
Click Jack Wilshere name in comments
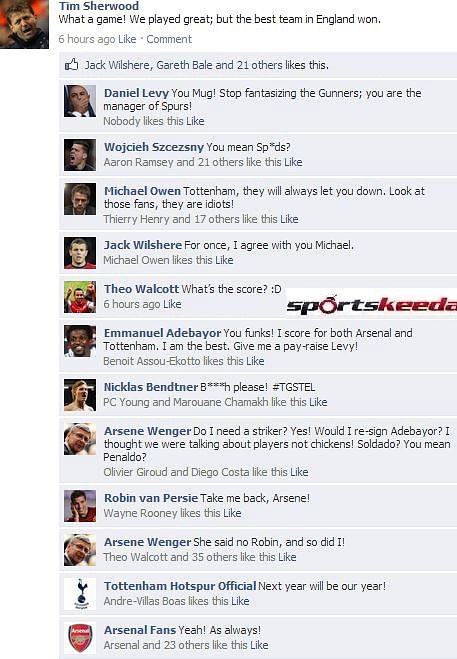click(x=143, y=245)
